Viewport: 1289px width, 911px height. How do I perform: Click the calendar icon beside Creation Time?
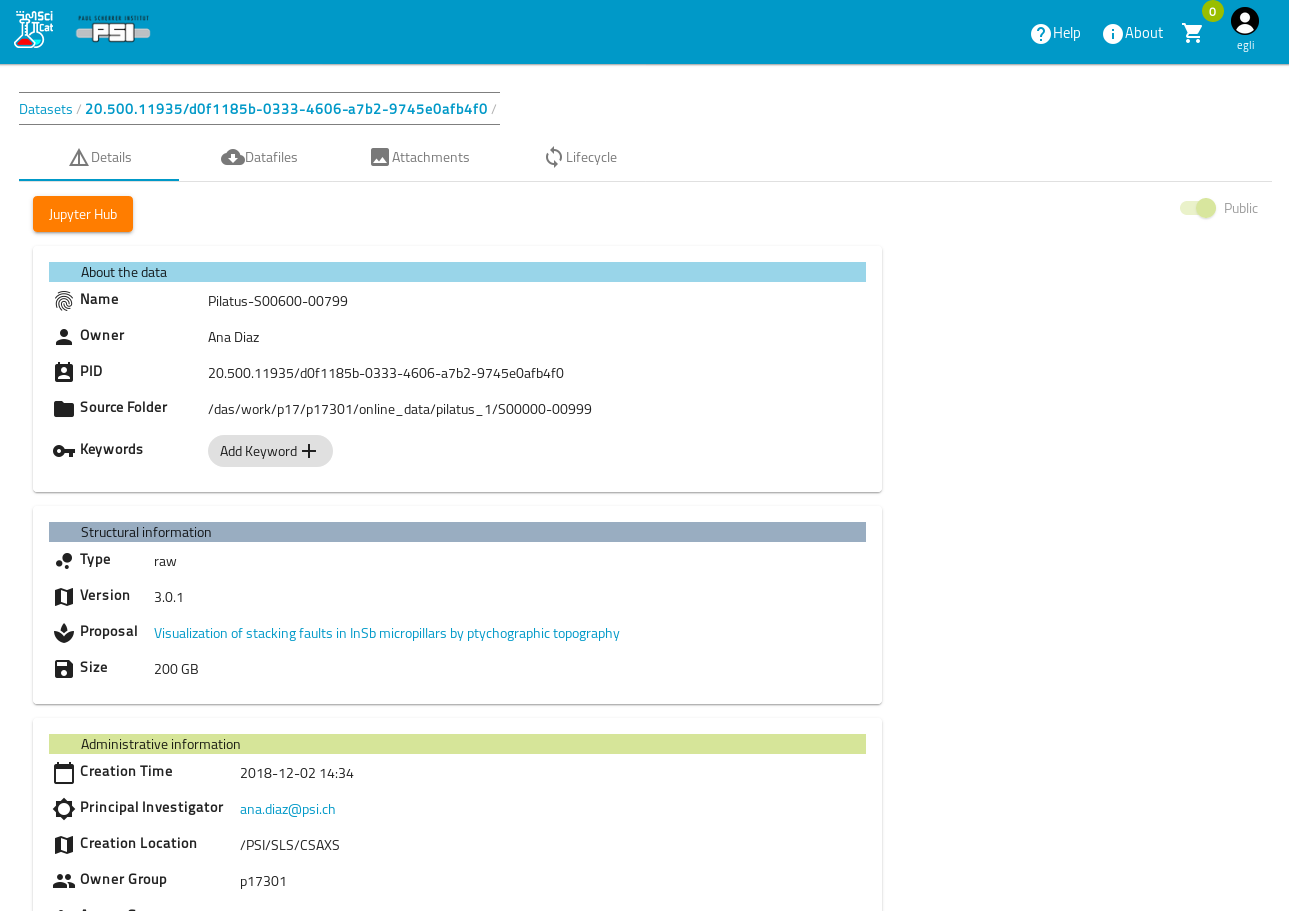click(x=64, y=772)
